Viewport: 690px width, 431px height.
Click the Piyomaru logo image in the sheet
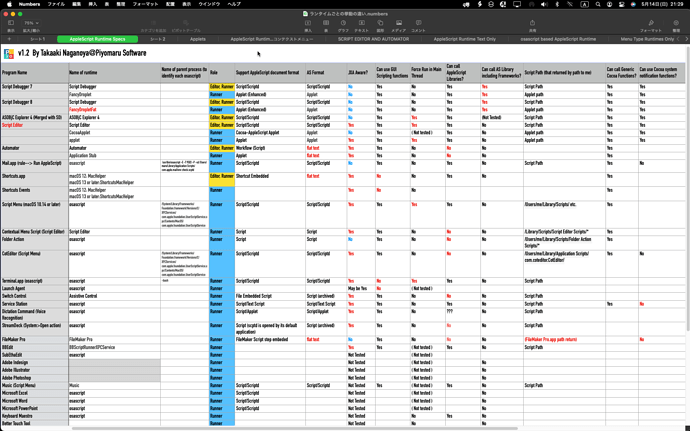(8, 54)
